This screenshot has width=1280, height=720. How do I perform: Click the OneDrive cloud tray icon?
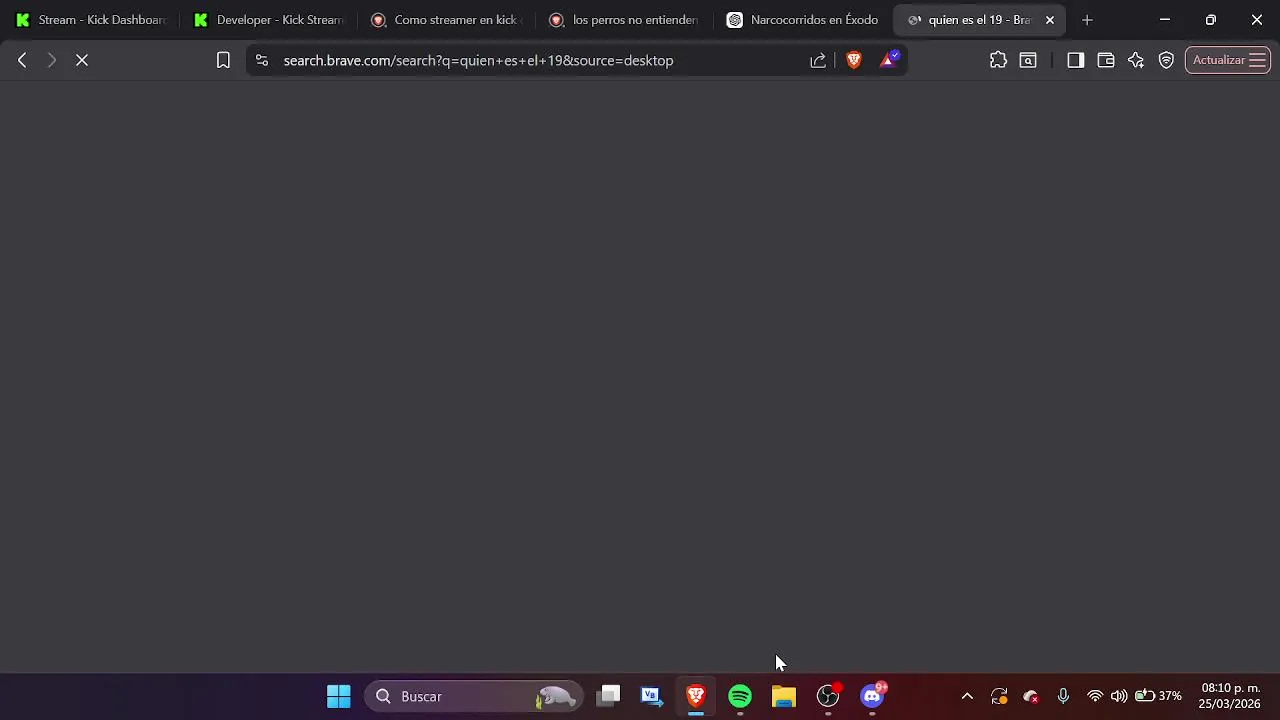click(x=1031, y=696)
